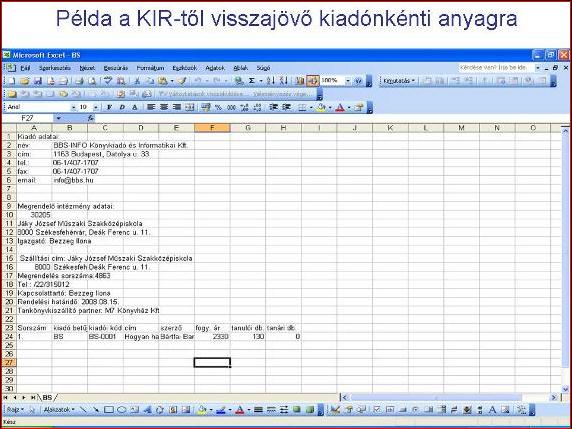572x429 pixels.
Task: Select the Arrow drawing tool
Action: (96, 410)
